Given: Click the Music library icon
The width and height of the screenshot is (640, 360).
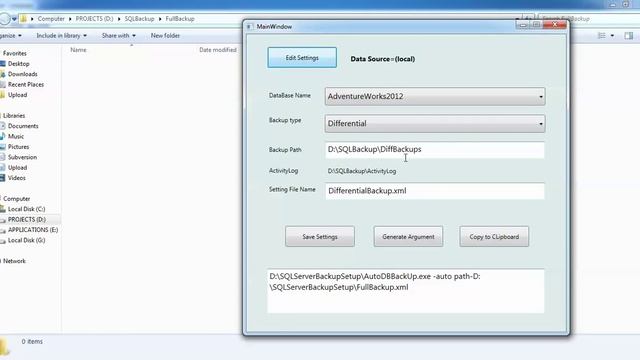Looking at the screenshot, I should (x=3, y=136).
